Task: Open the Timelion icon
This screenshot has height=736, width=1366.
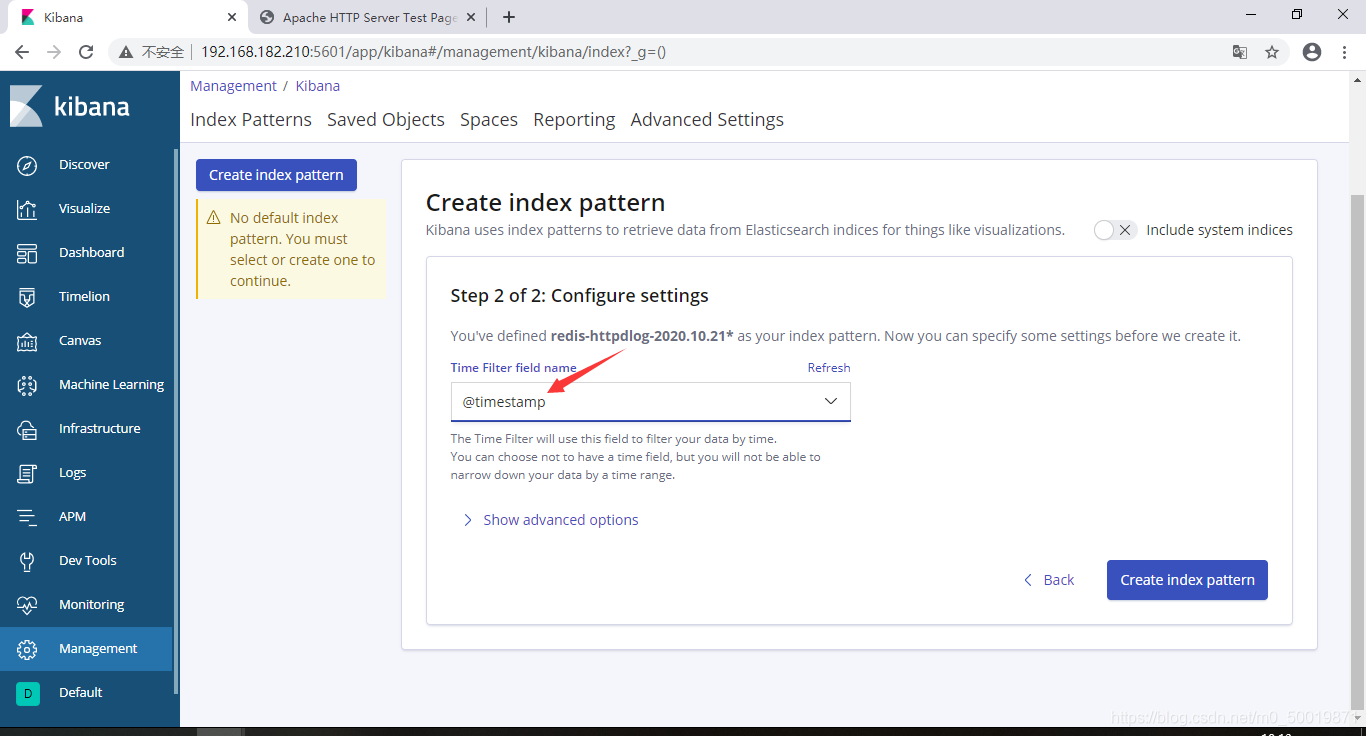Action: pyautogui.click(x=27, y=297)
